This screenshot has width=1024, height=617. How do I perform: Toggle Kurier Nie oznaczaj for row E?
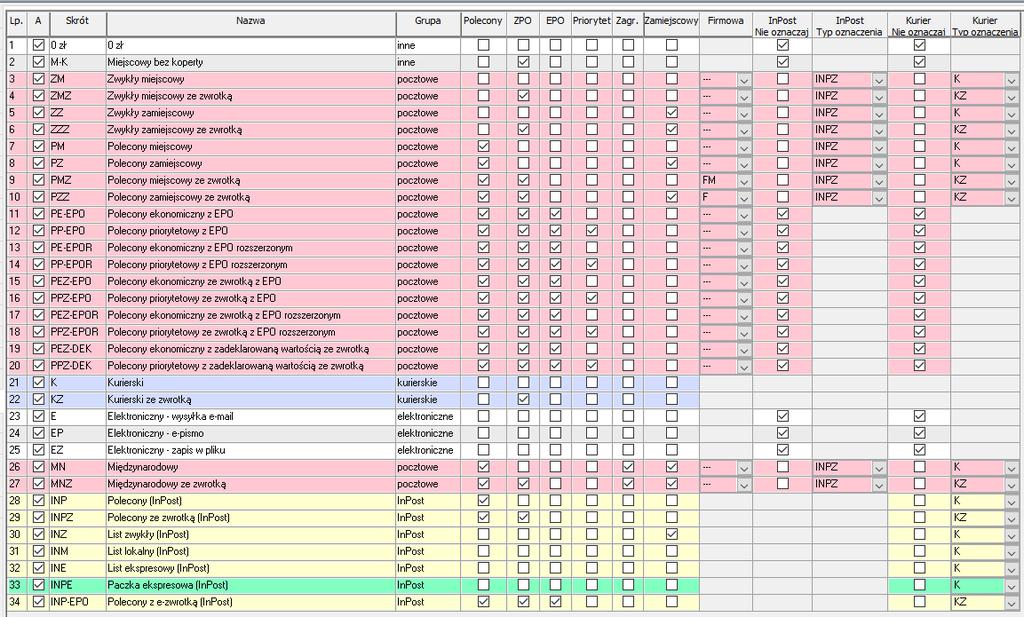click(x=920, y=416)
